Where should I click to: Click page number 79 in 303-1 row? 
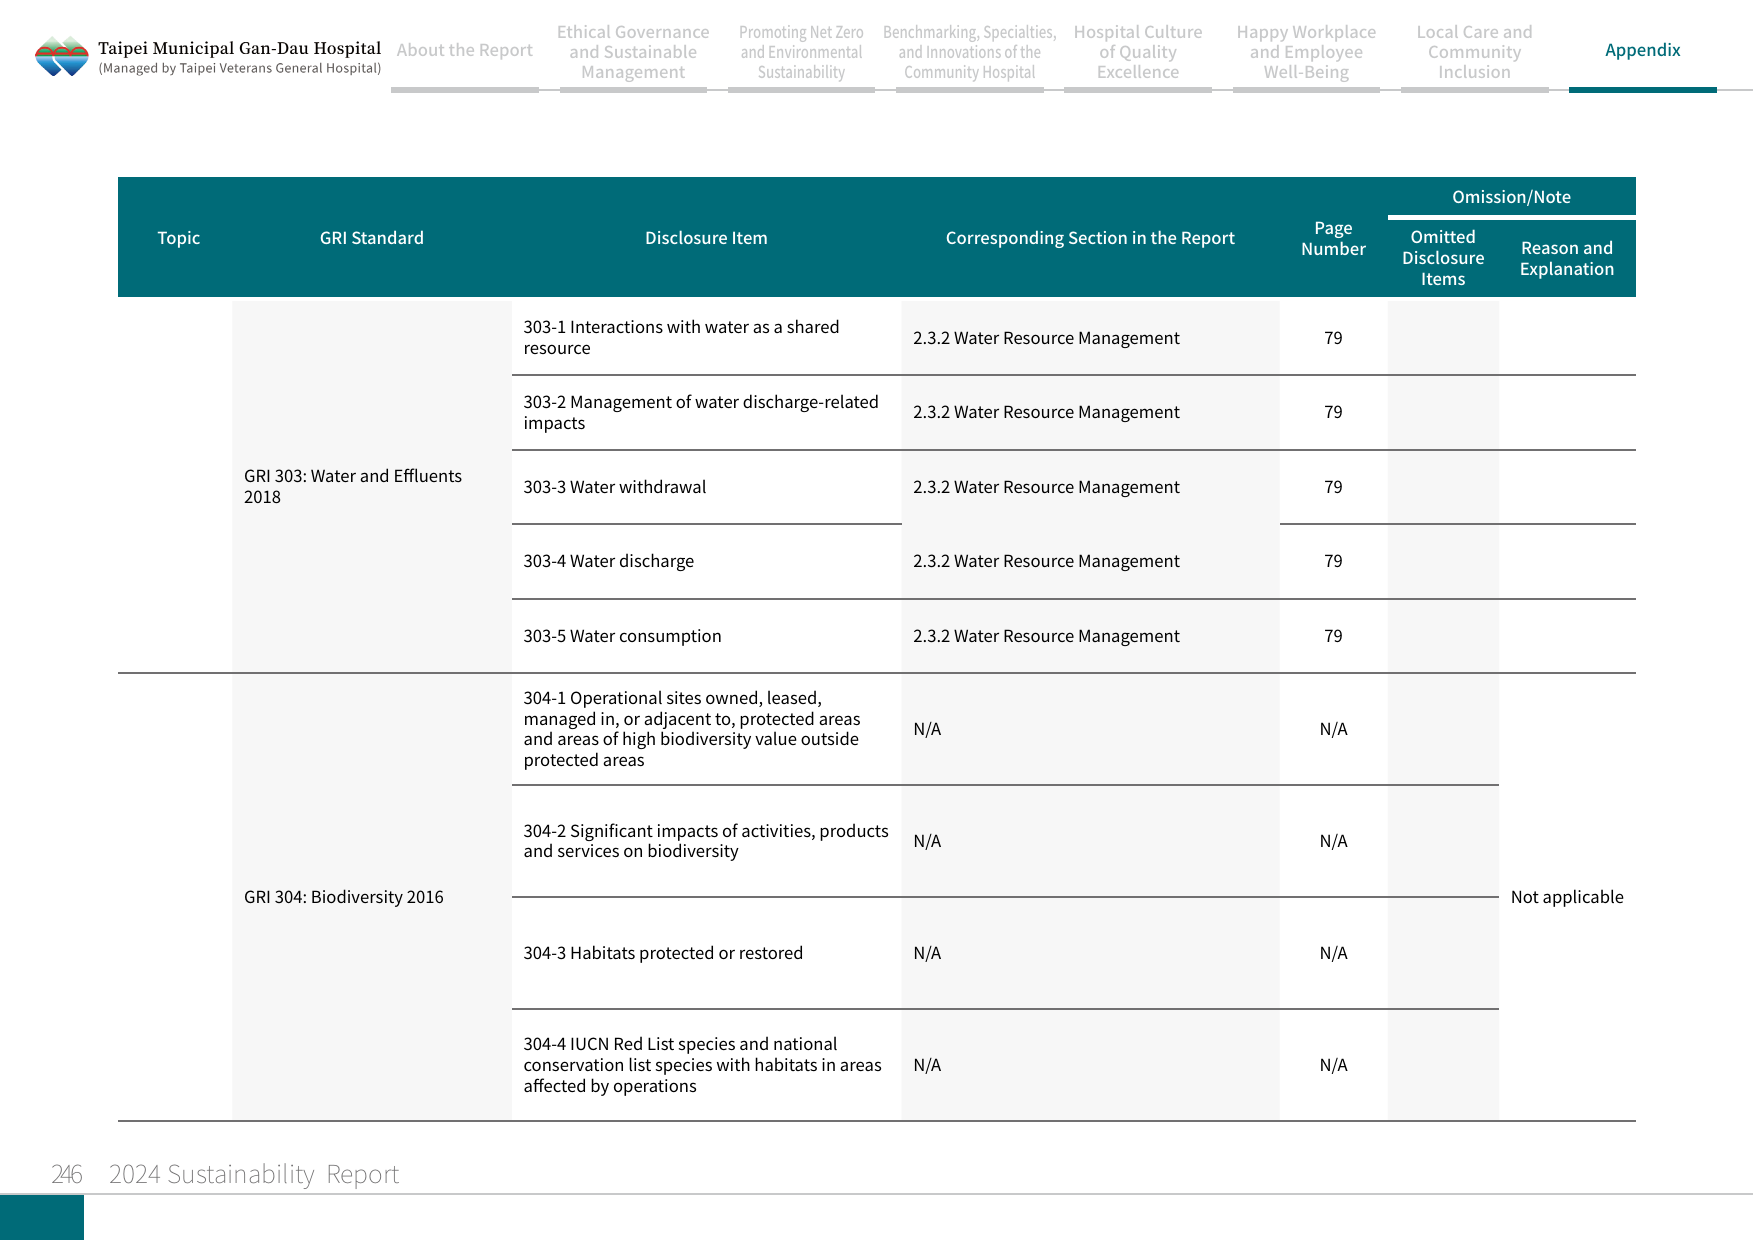click(x=1333, y=338)
